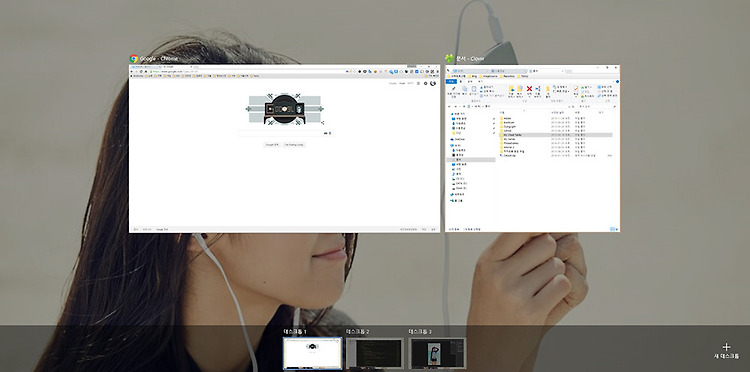Click the share icon beside the Google doodle
This screenshot has width=750, height=372.
coord(322,123)
